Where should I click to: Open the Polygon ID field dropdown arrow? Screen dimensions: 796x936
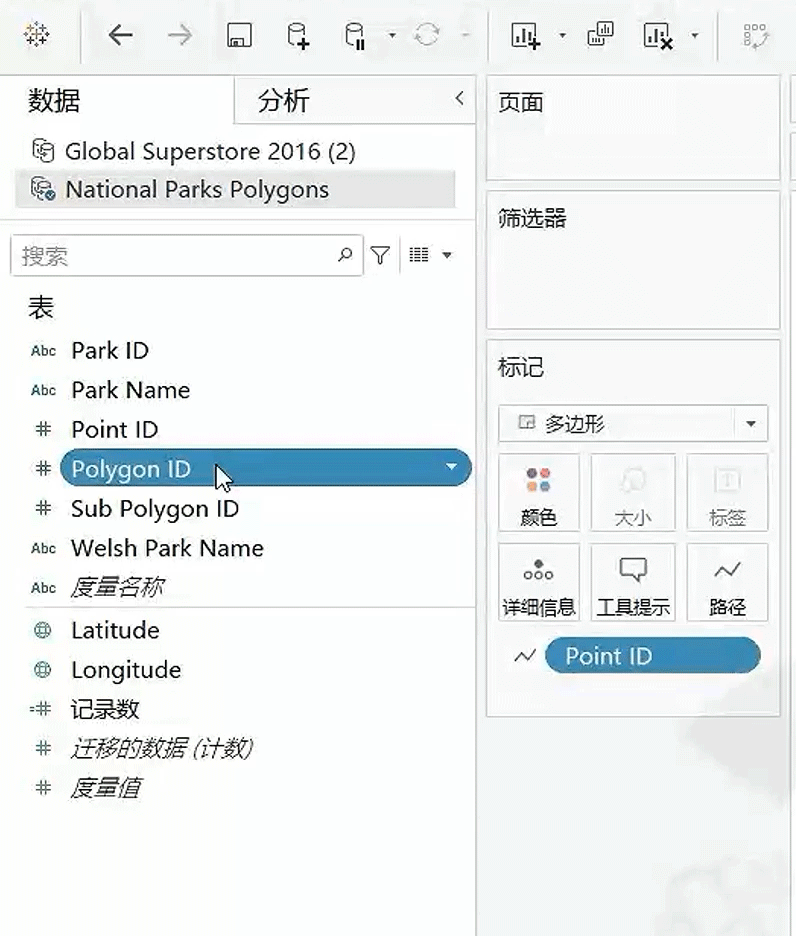[x=451, y=467]
